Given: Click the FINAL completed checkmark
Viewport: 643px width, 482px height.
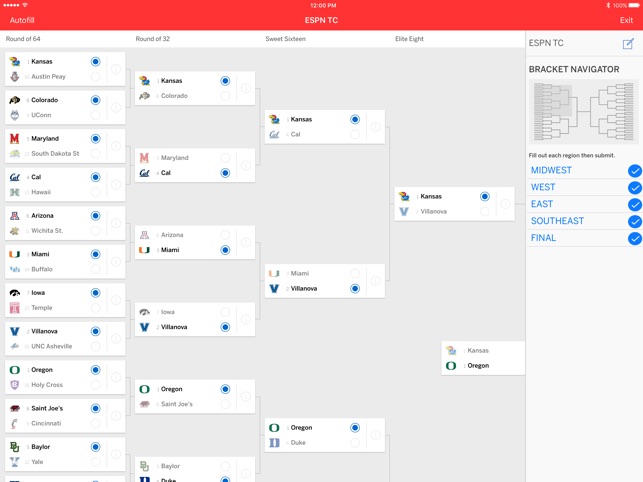Looking at the screenshot, I should (x=635, y=238).
